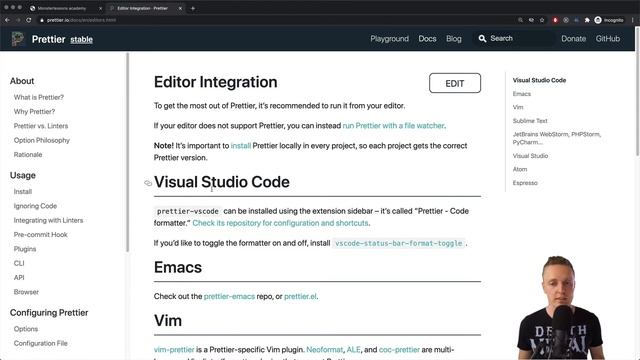Click the left sidebar vertical scrollbar
Image resolution: width=640 pixels, height=360 pixels.
[127, 152]
